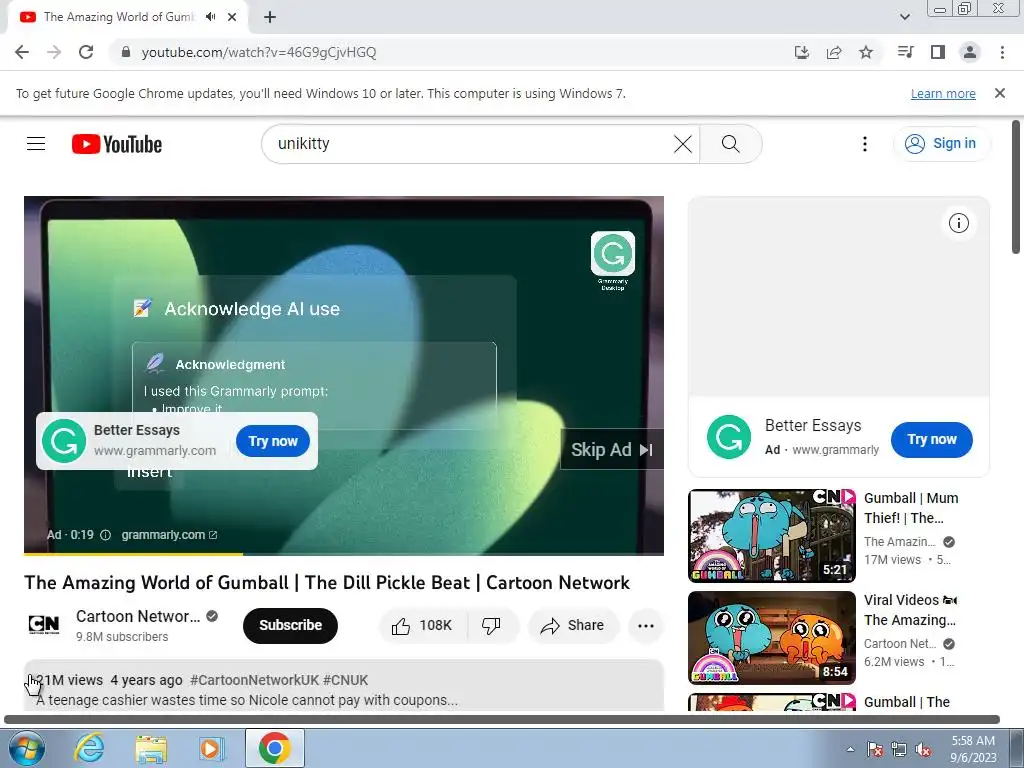This screenshot has height=768, width=1024.
Task: Open the Cartoon Network channel avatar
Action: pos(44,625)
